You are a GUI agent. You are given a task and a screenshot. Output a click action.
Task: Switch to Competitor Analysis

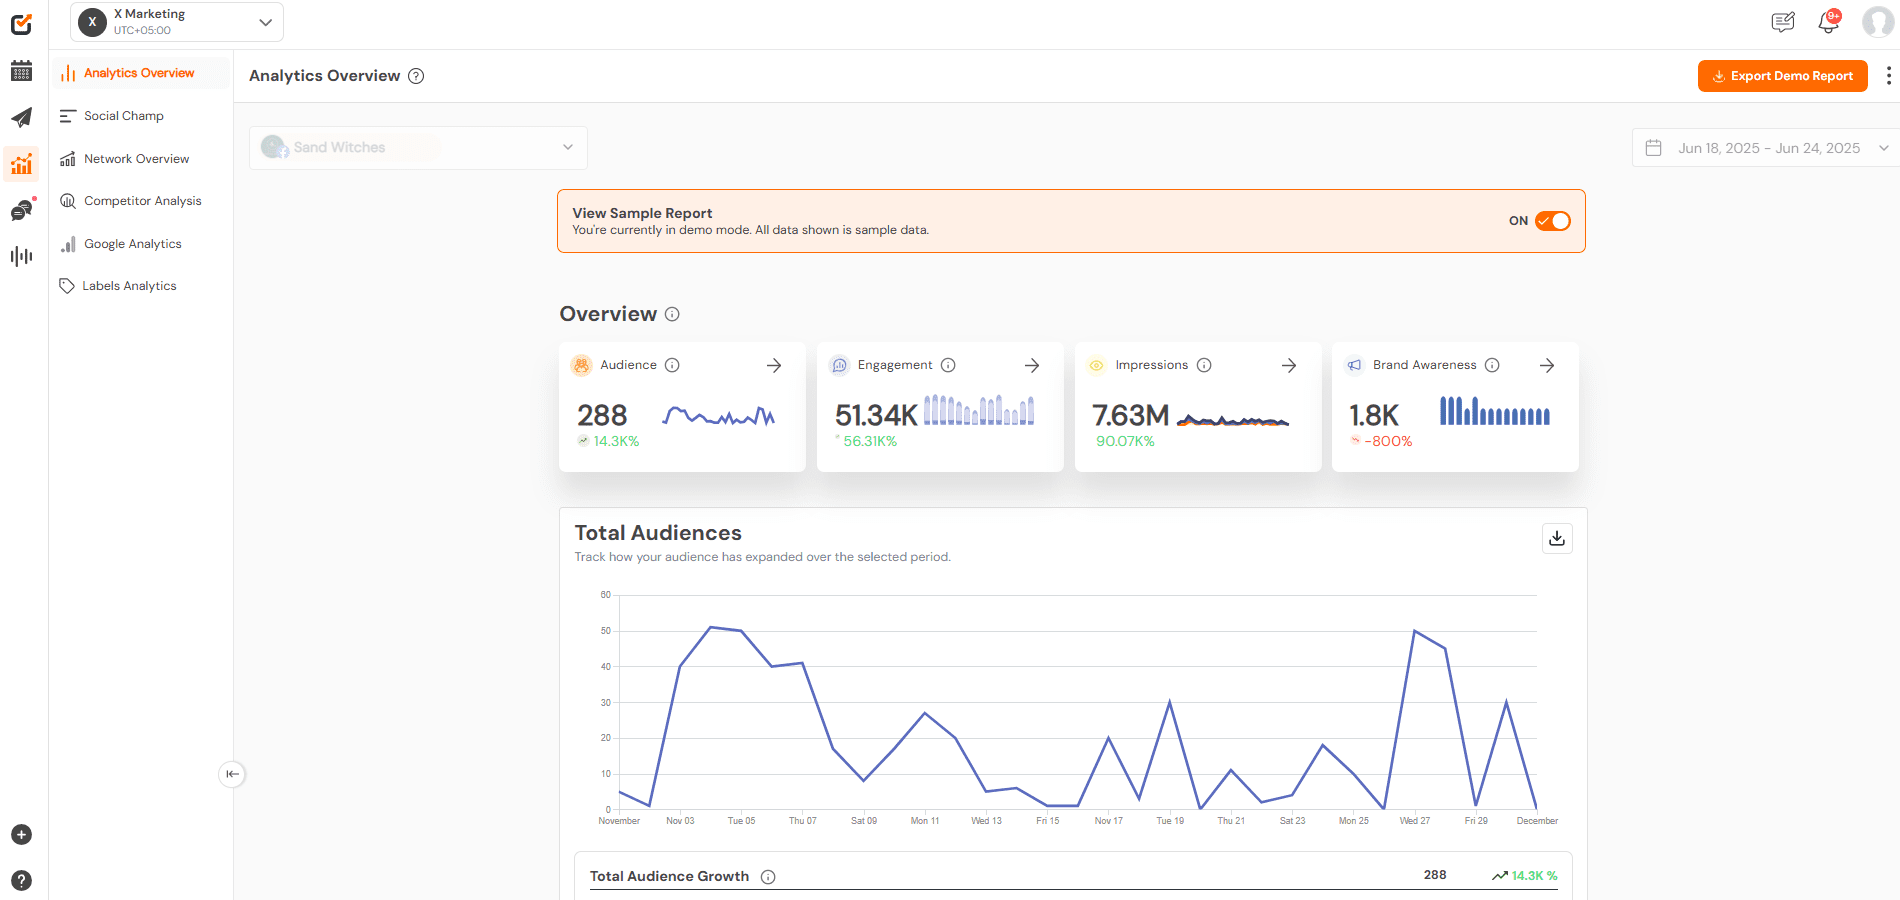(x=142, y=200)
